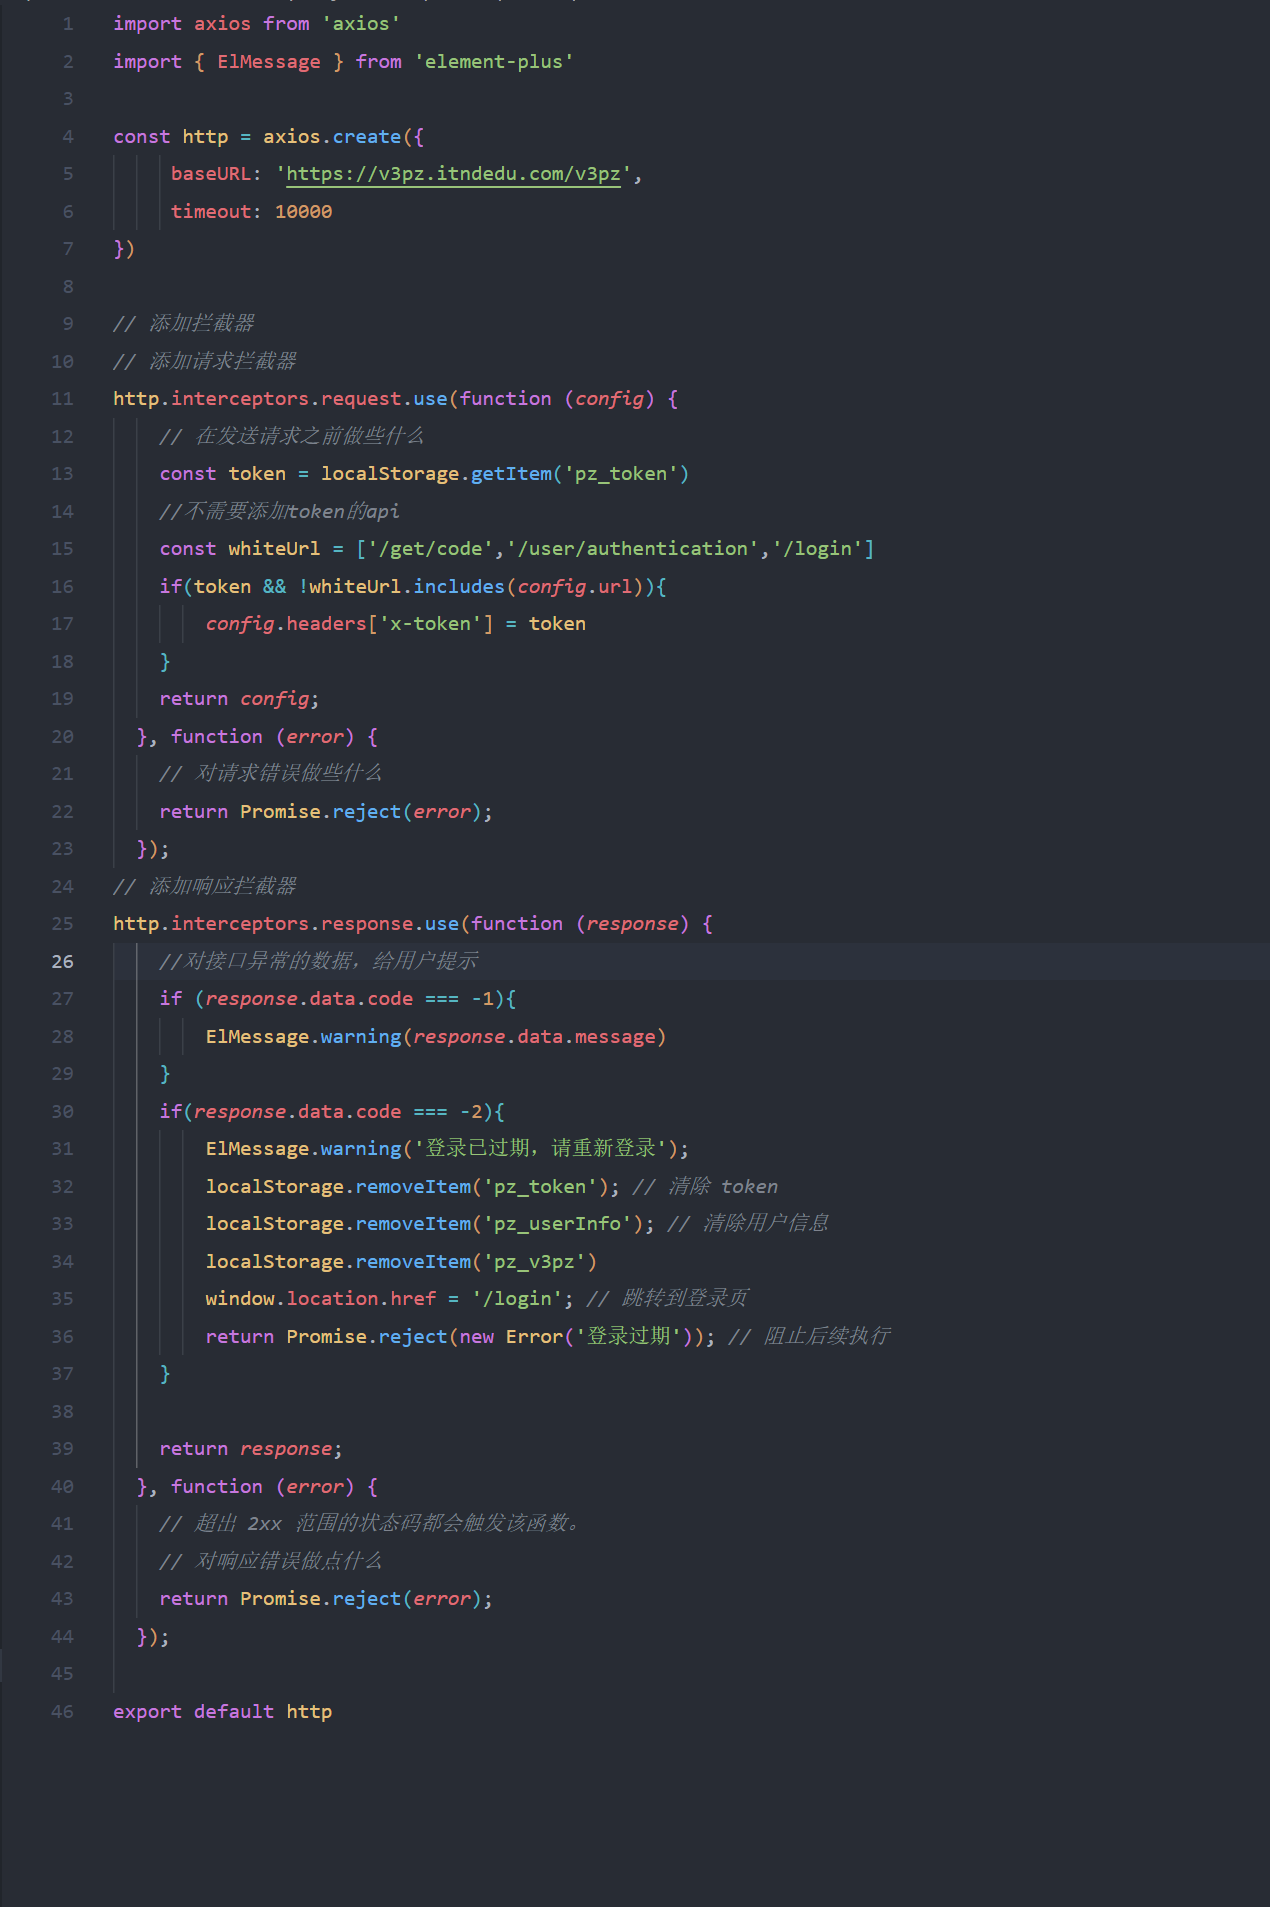Click the comment 清除 token on line 32

pyautogui.click(x=706, y=1187)
